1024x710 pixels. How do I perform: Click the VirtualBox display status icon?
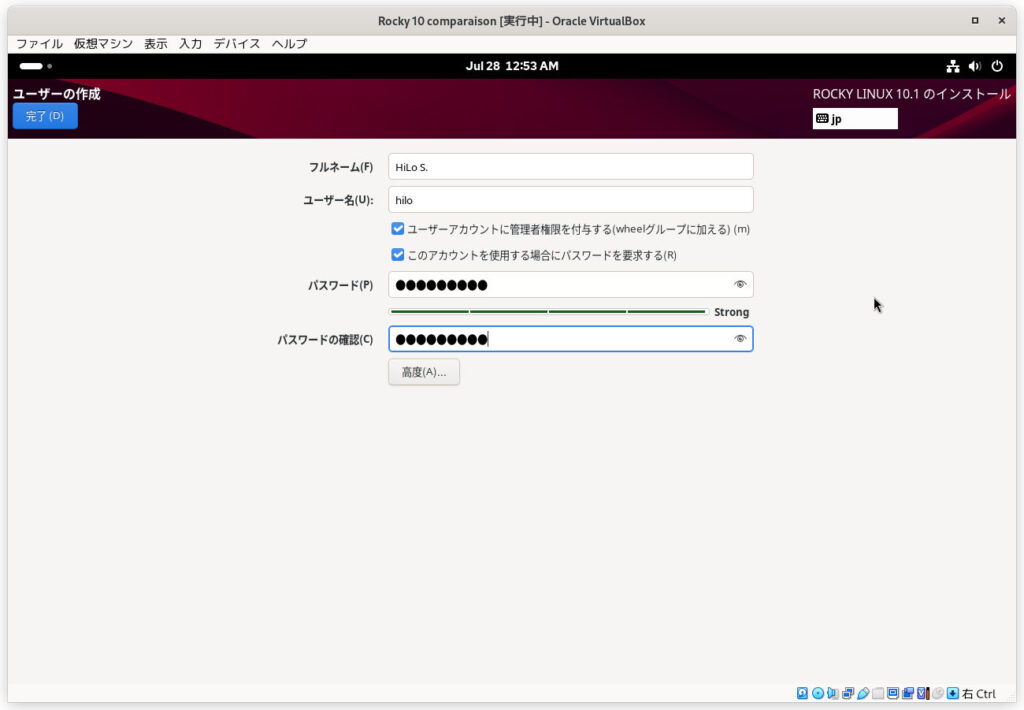click(893, 693)
